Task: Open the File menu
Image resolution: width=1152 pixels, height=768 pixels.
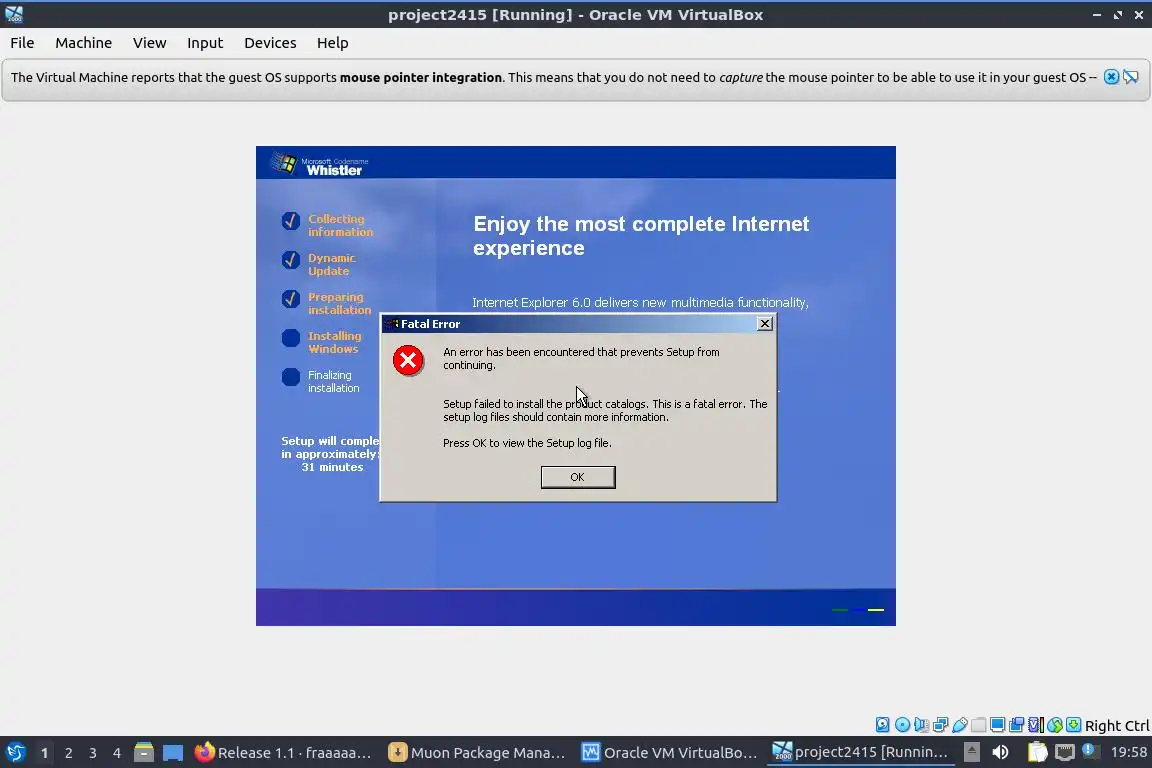Action: click(x=22, y=43)
